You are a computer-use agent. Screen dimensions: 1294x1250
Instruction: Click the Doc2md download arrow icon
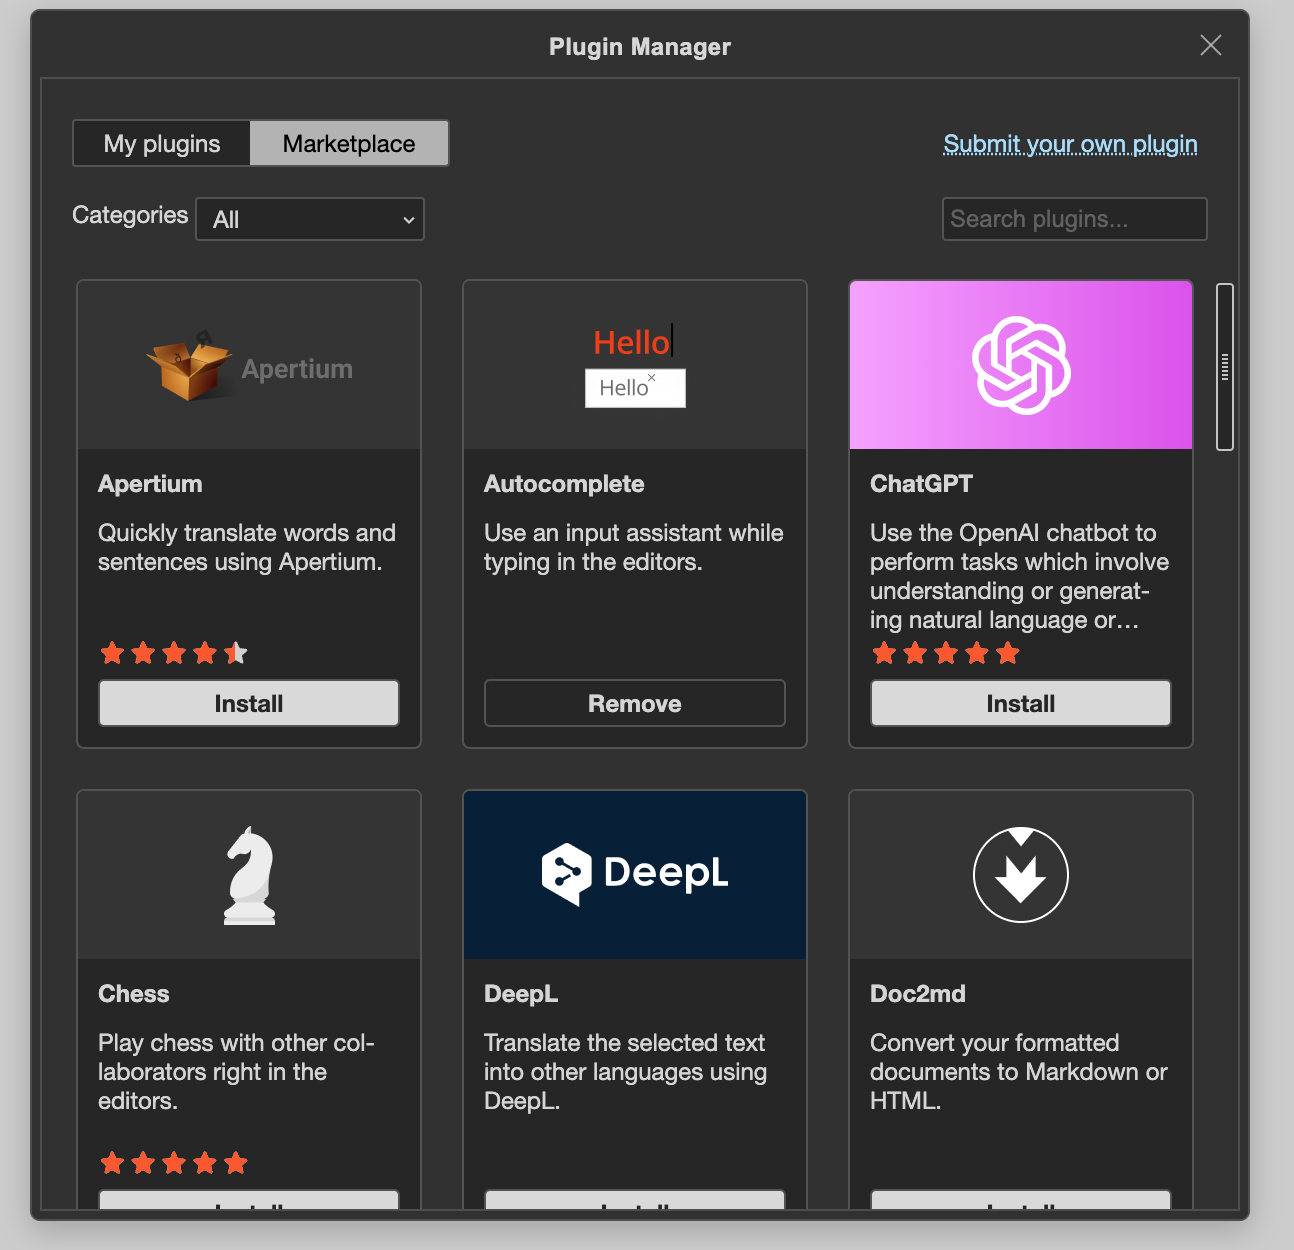coord(1021,875)
